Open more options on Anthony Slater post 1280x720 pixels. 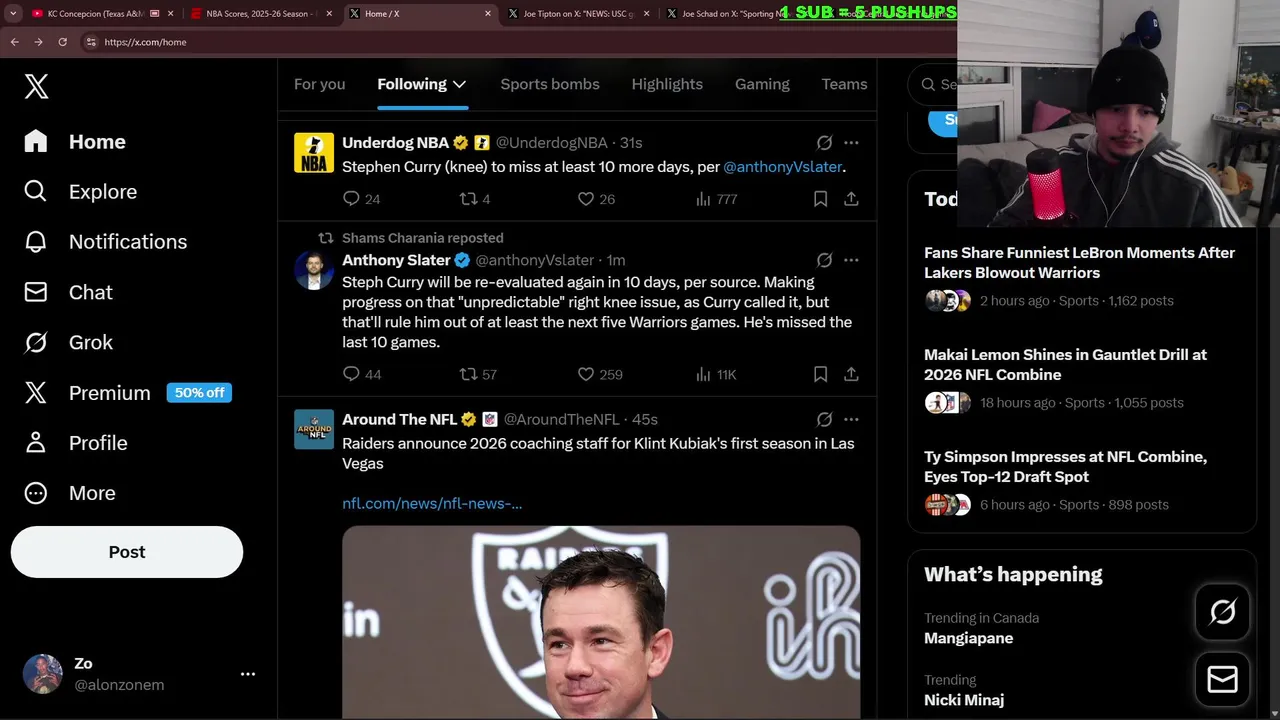click(x=851, y=260)
